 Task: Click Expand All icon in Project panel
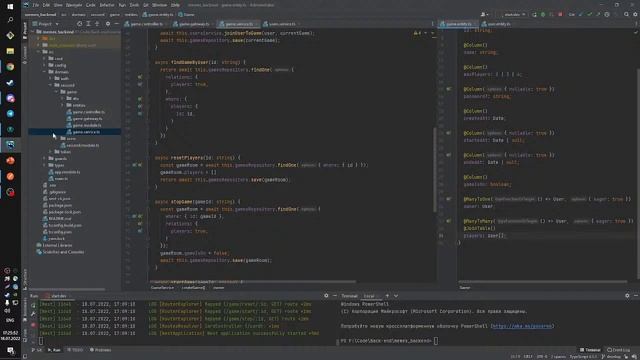click(x=88, y=24)
